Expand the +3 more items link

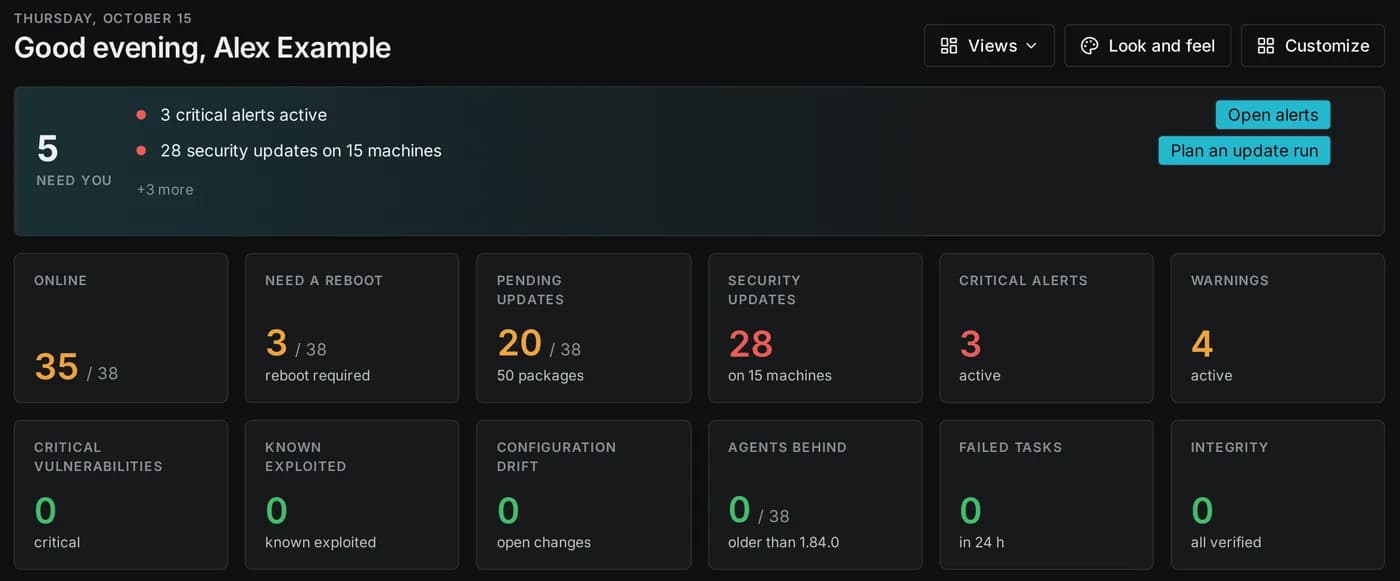[x=165, y=189]
